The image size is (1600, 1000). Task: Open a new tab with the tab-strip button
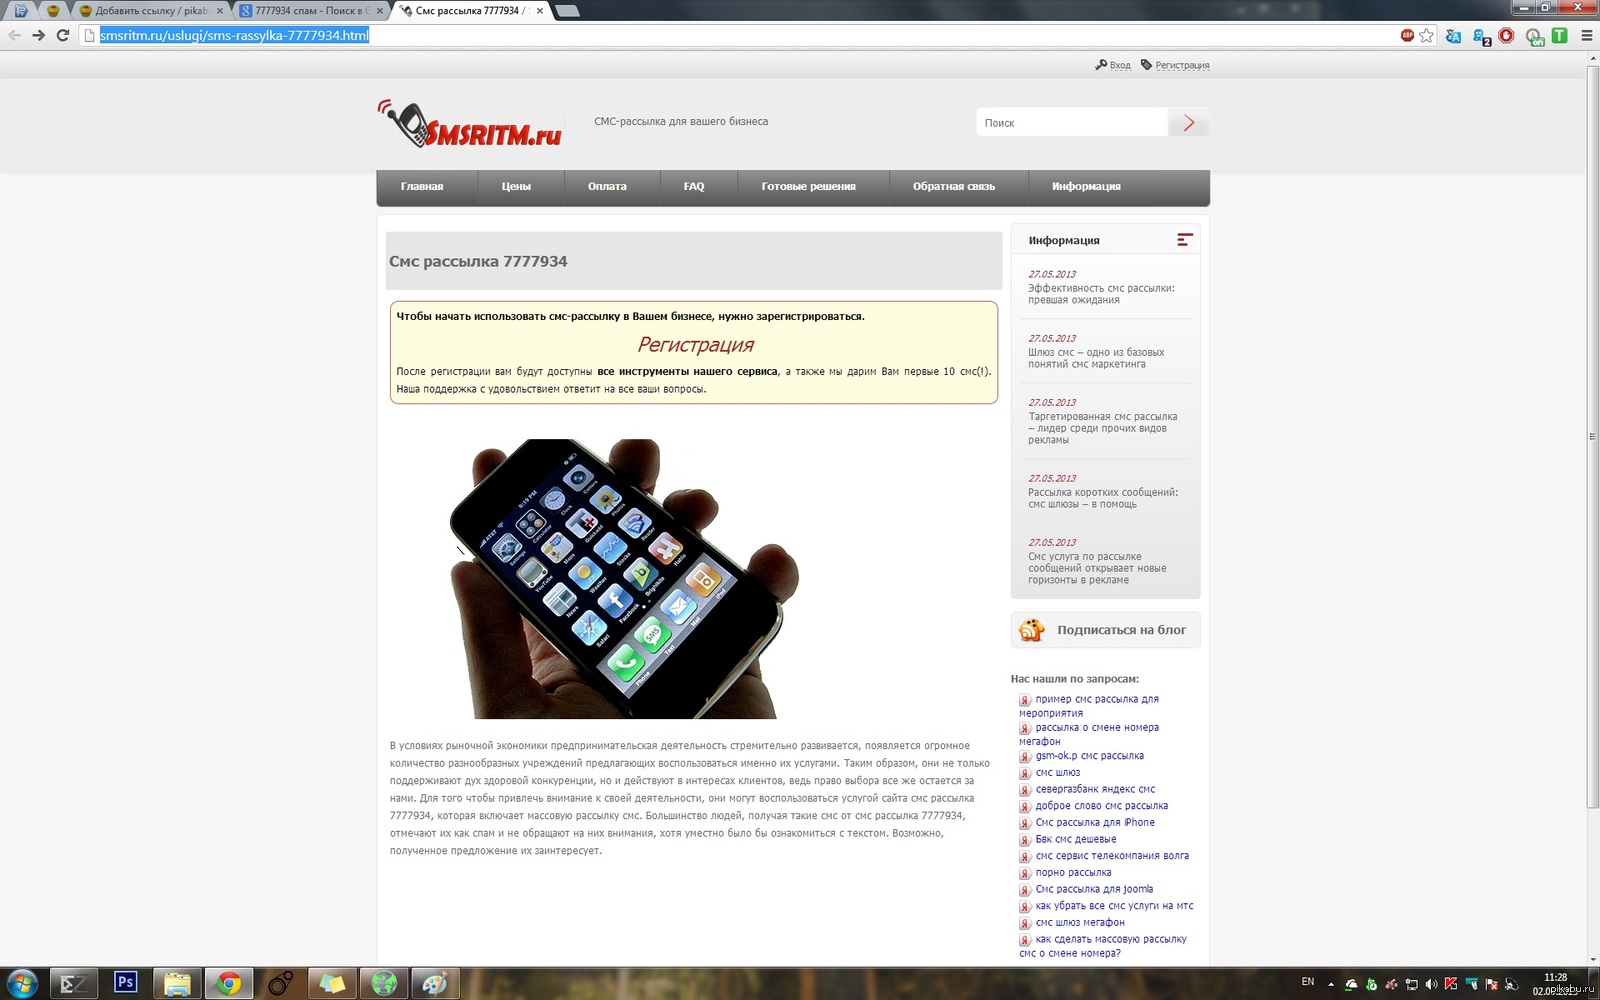coord(567,11)
